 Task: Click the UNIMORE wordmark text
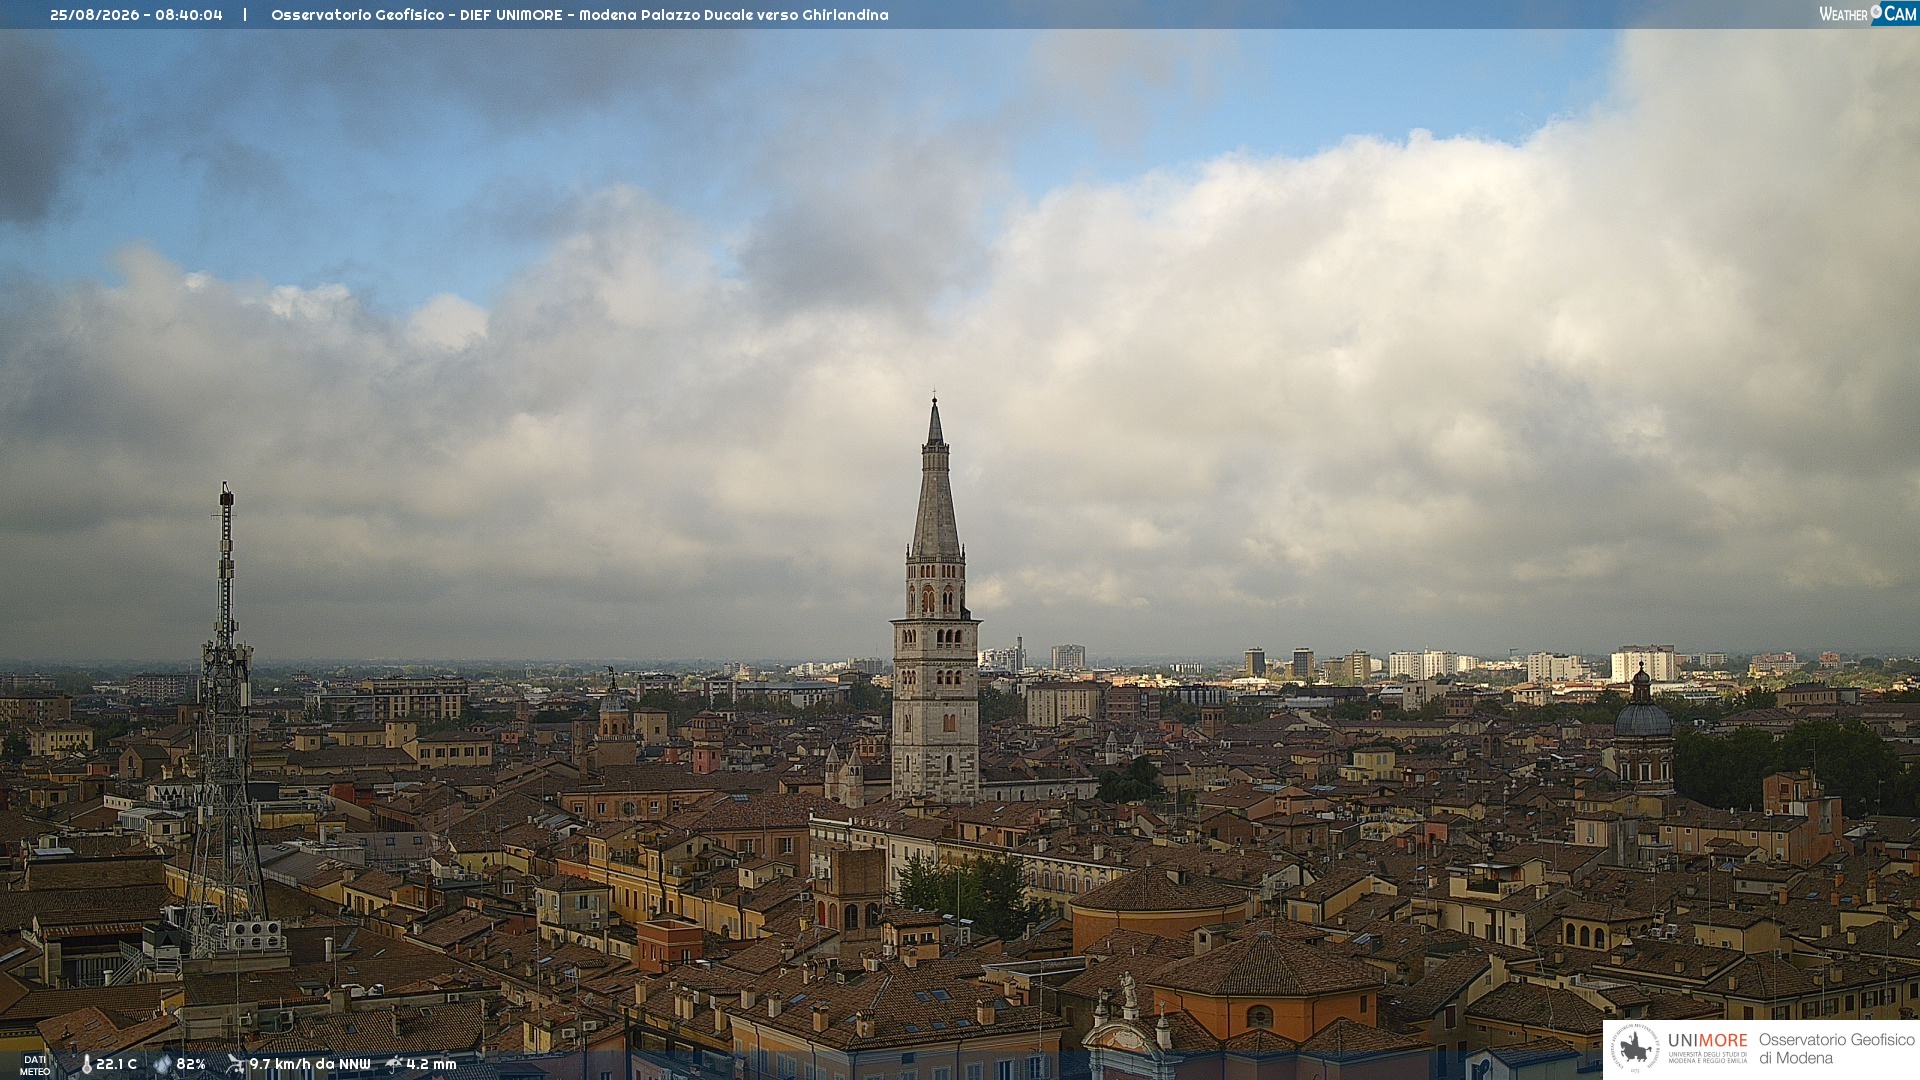[x=1708, y=1041]
